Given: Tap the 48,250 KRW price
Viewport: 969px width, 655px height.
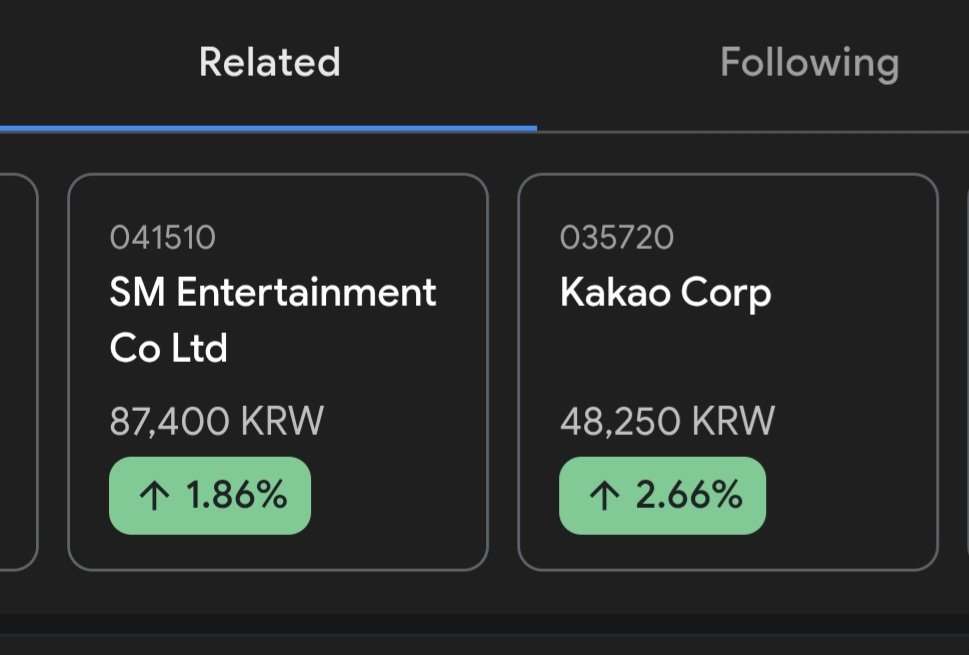Looking at the screenshot, I should (x=667, y=421).
